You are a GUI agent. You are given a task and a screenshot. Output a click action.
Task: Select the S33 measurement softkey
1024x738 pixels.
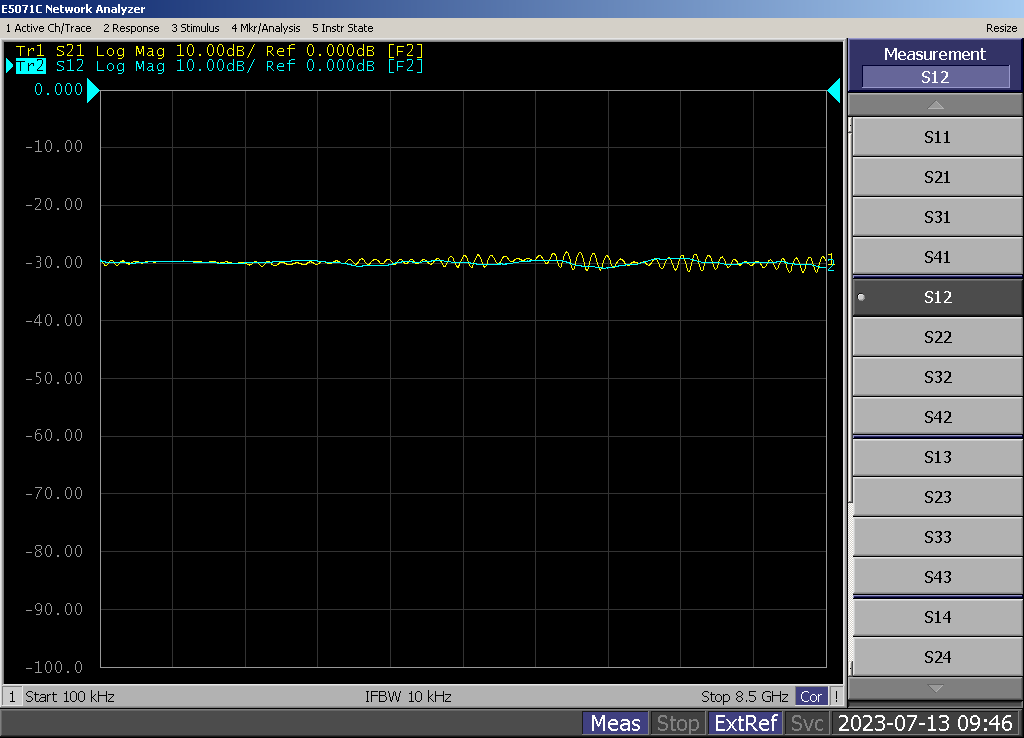click(936, 537)
